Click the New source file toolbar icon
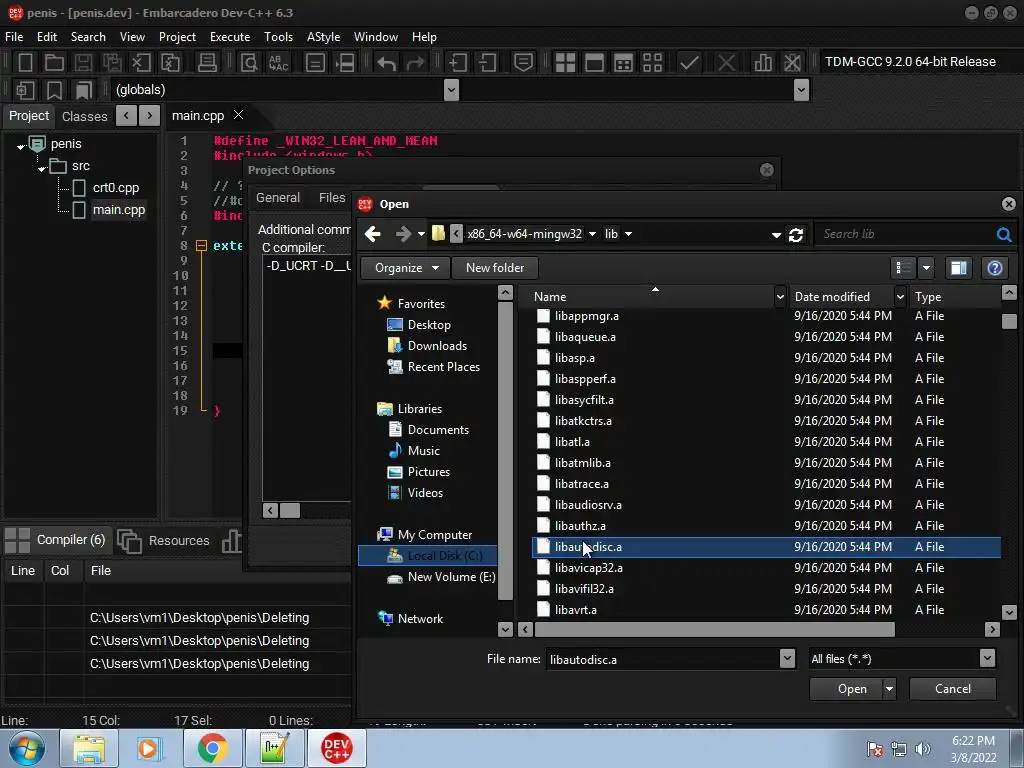 tap(25, 63)
